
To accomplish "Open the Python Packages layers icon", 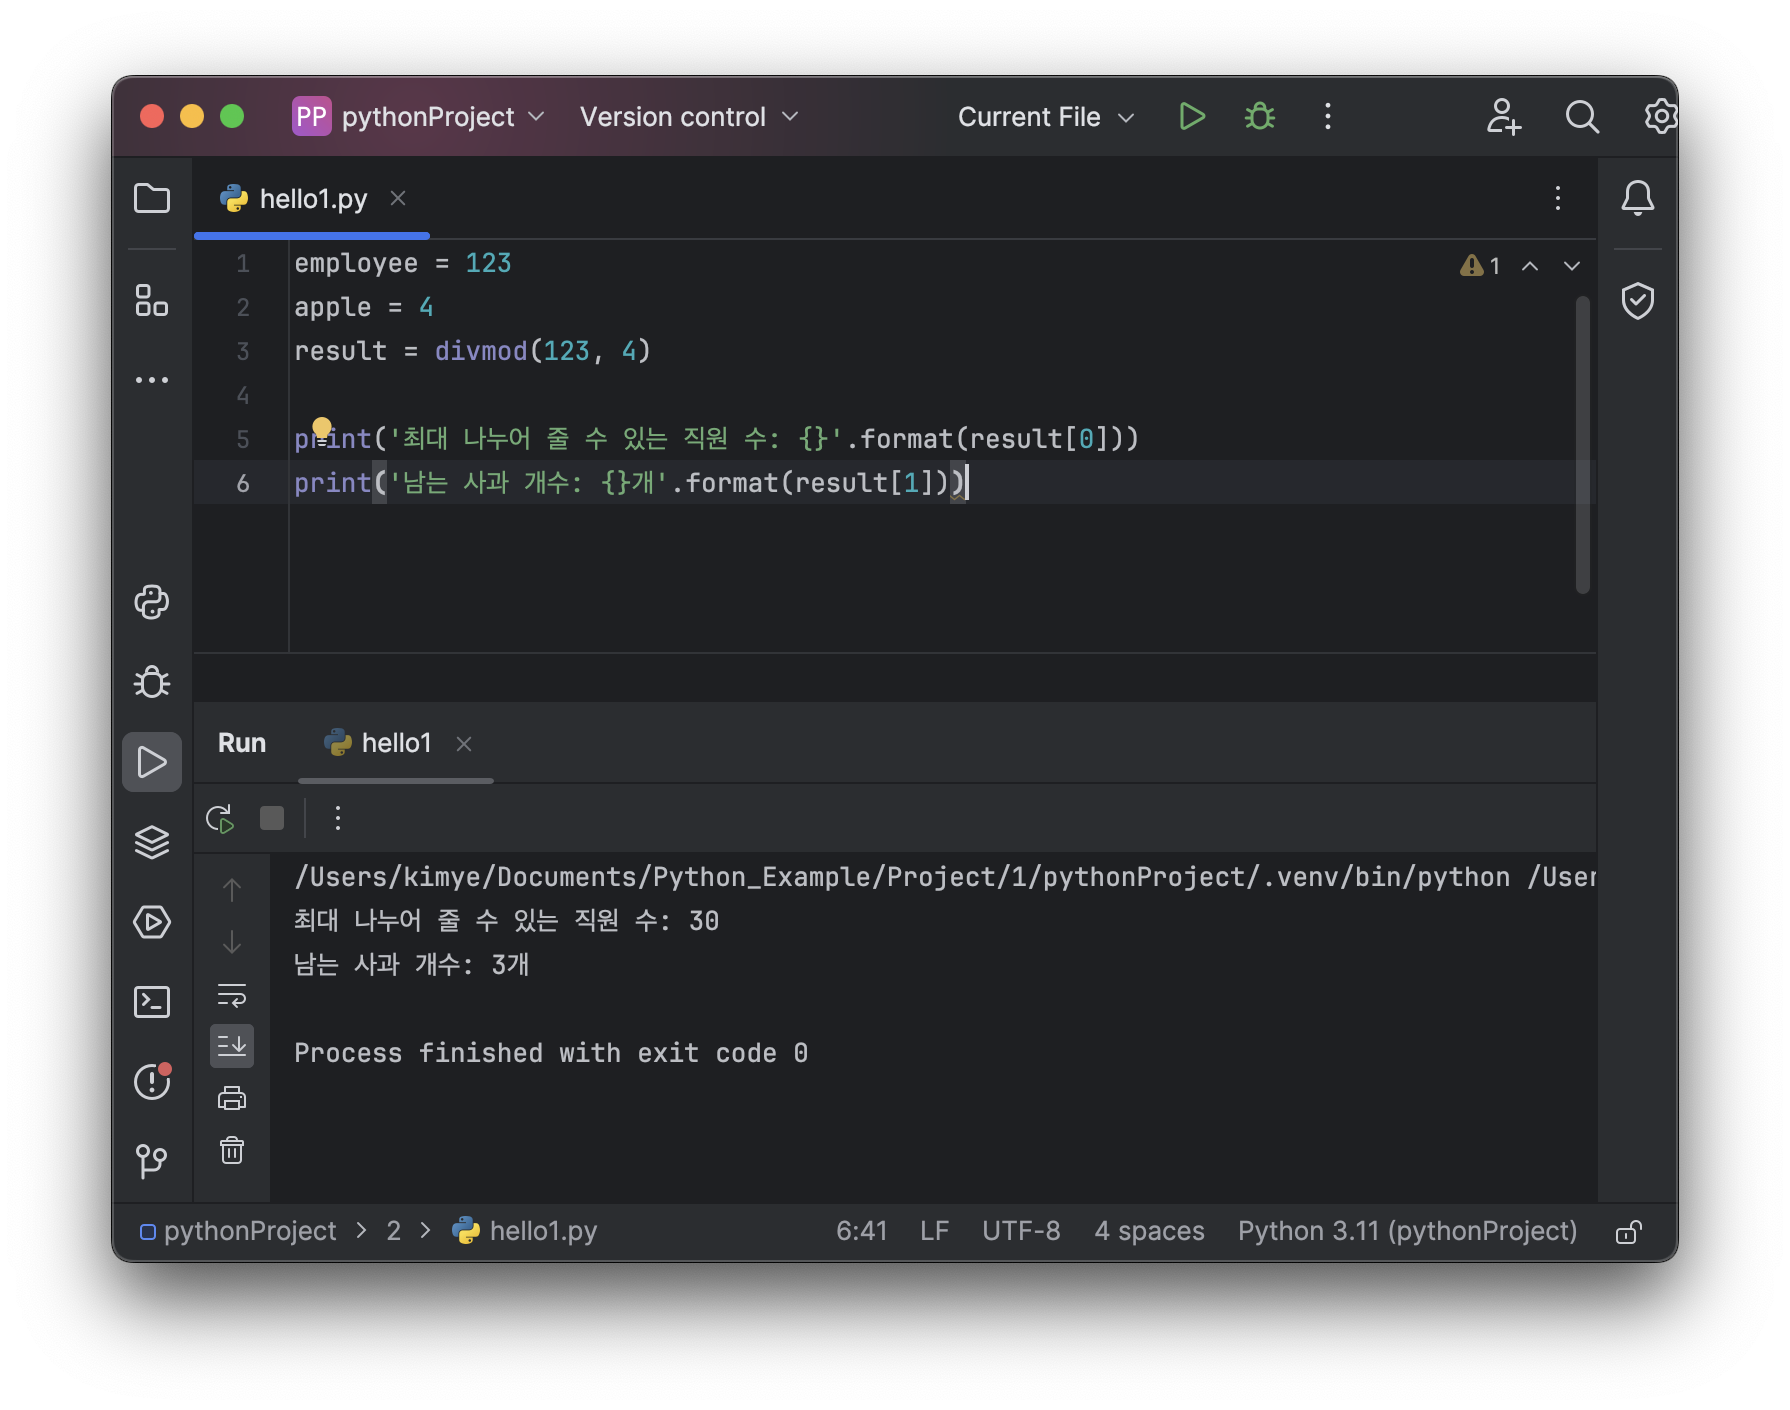I will point(152,842).
